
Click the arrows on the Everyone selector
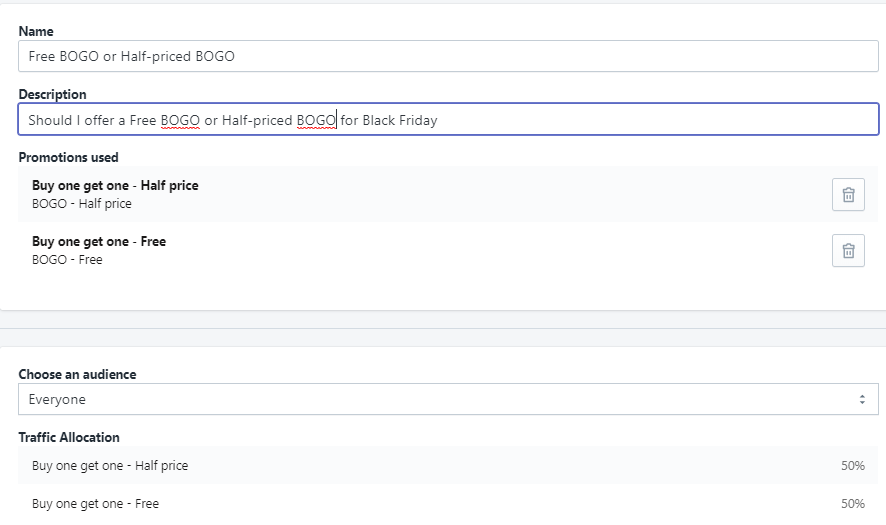point(861,399)
